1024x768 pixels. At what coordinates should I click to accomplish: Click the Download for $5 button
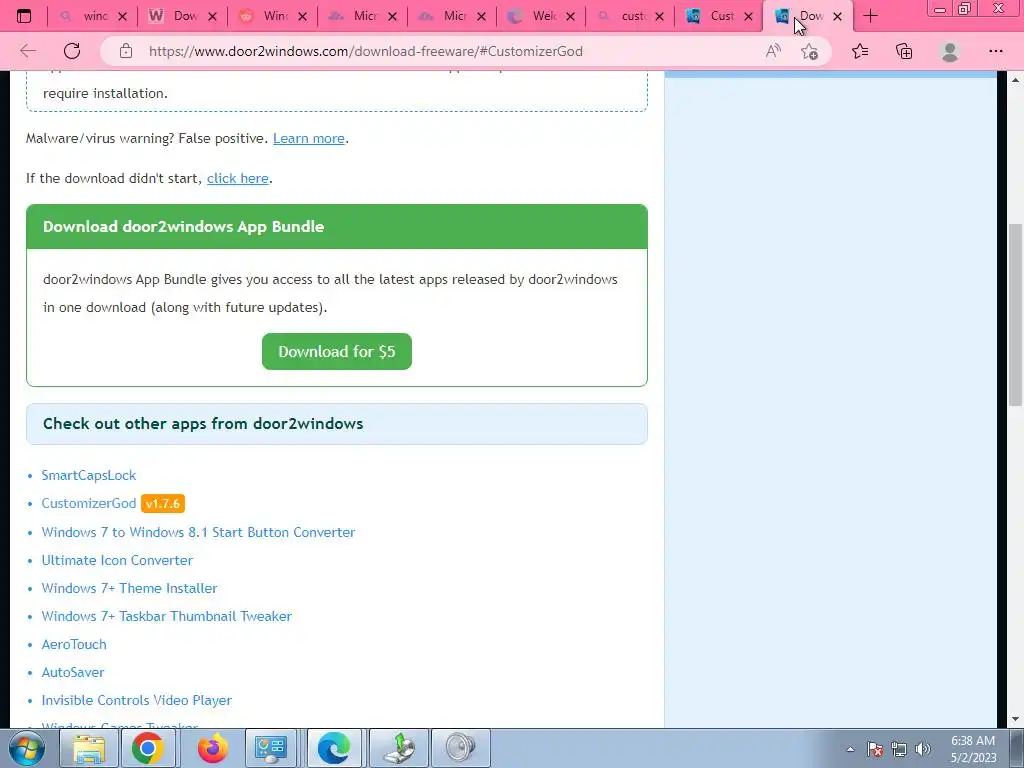click(337, 351)
